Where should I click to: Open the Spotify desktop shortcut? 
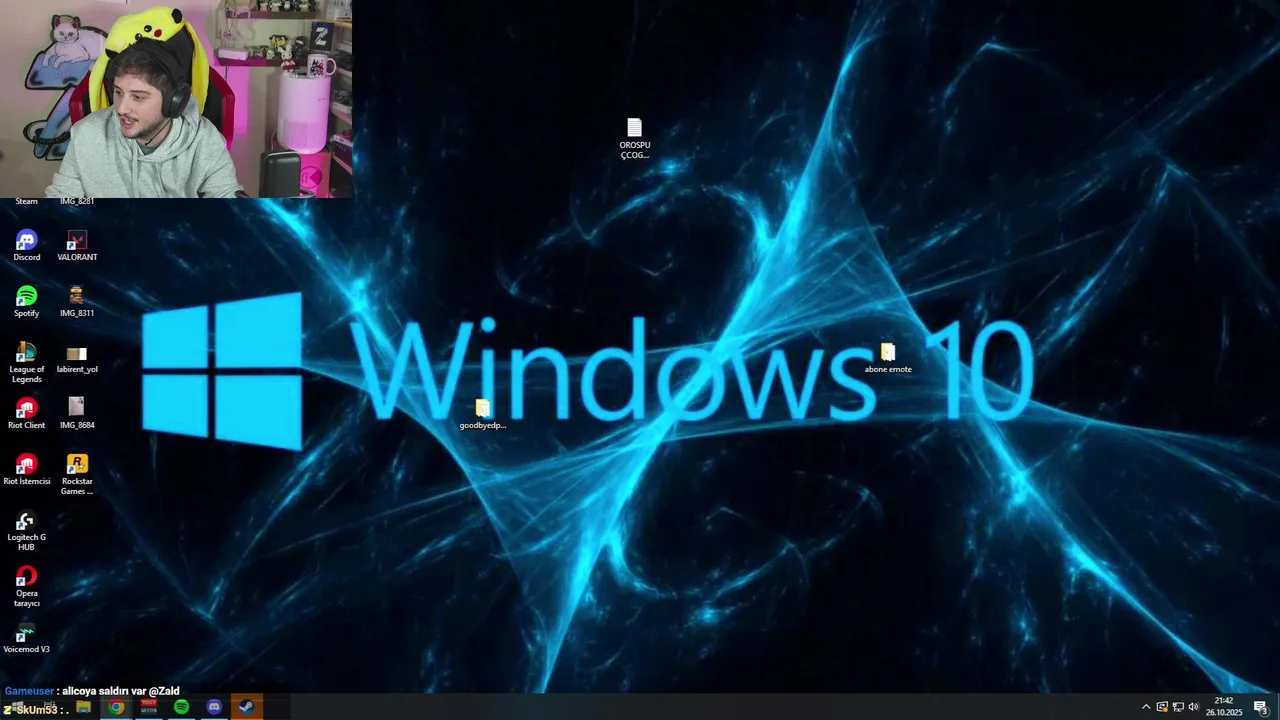26,301
